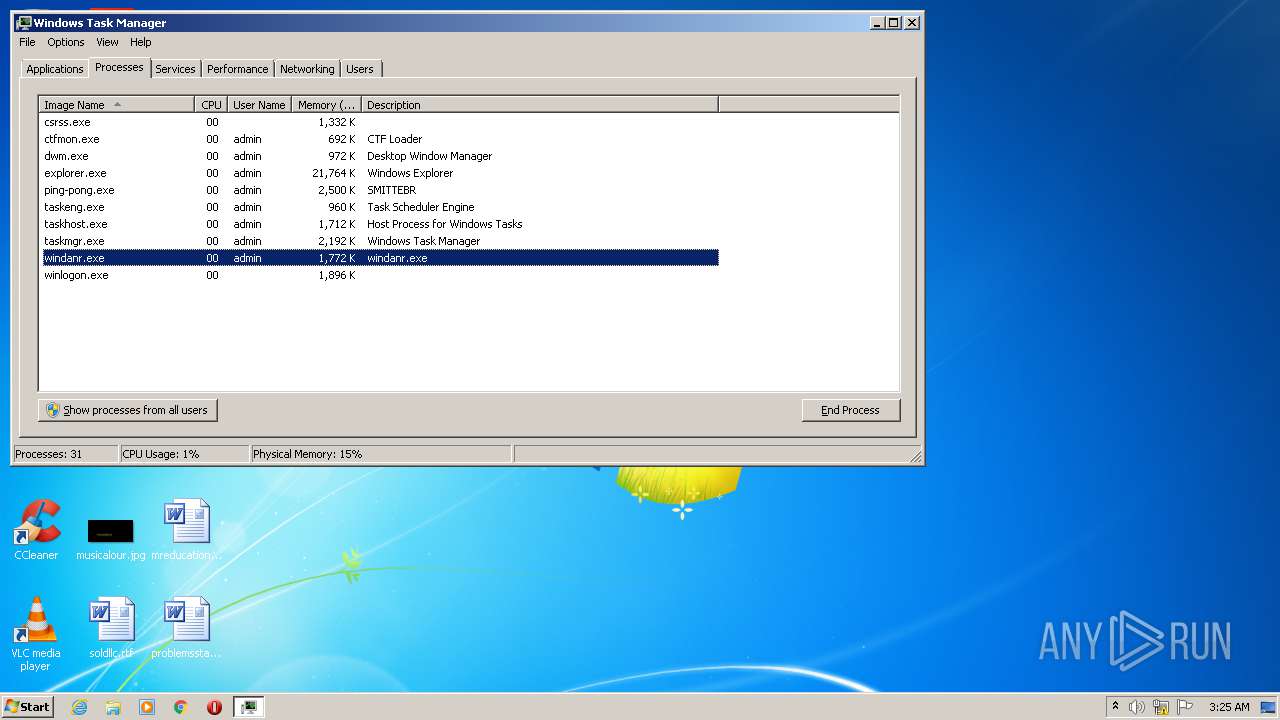
Task: Select taskmgr.exe process row
Action: tap(379, 241)
